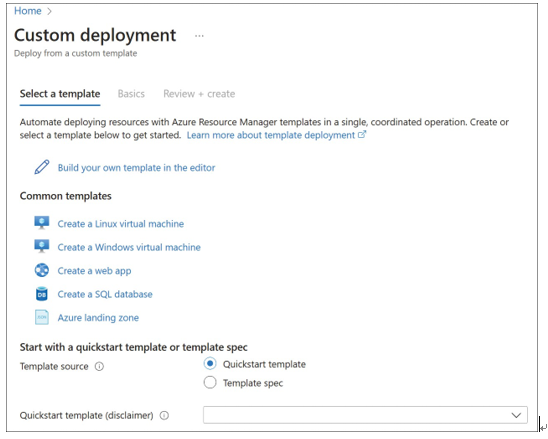Click the Linux virtual machine monitor icon
The height and width of the screenshot is (439, 548).
pos(42,223)
